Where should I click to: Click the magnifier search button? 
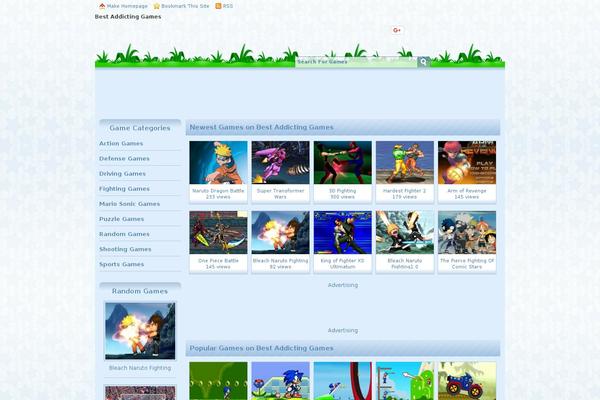click(x=424, y=62)
